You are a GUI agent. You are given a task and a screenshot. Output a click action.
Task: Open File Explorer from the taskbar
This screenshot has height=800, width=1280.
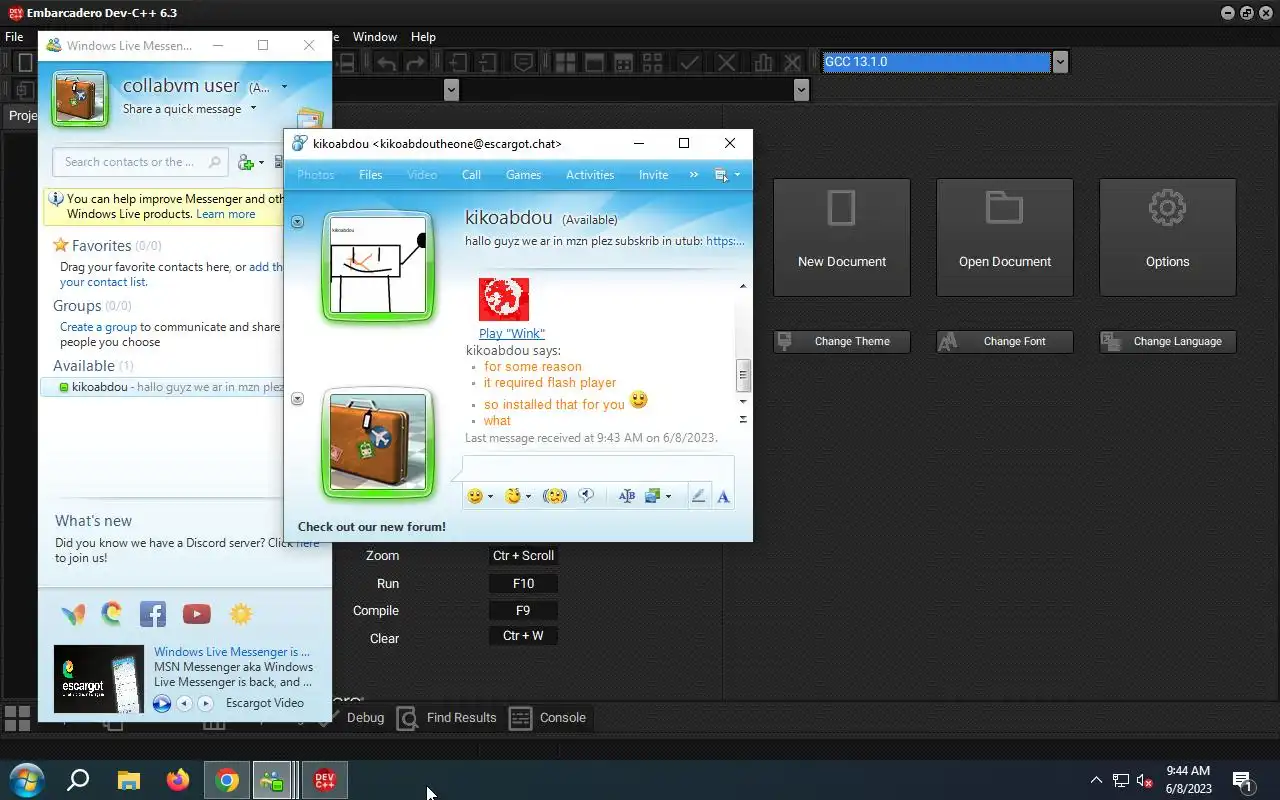[129, 780]
